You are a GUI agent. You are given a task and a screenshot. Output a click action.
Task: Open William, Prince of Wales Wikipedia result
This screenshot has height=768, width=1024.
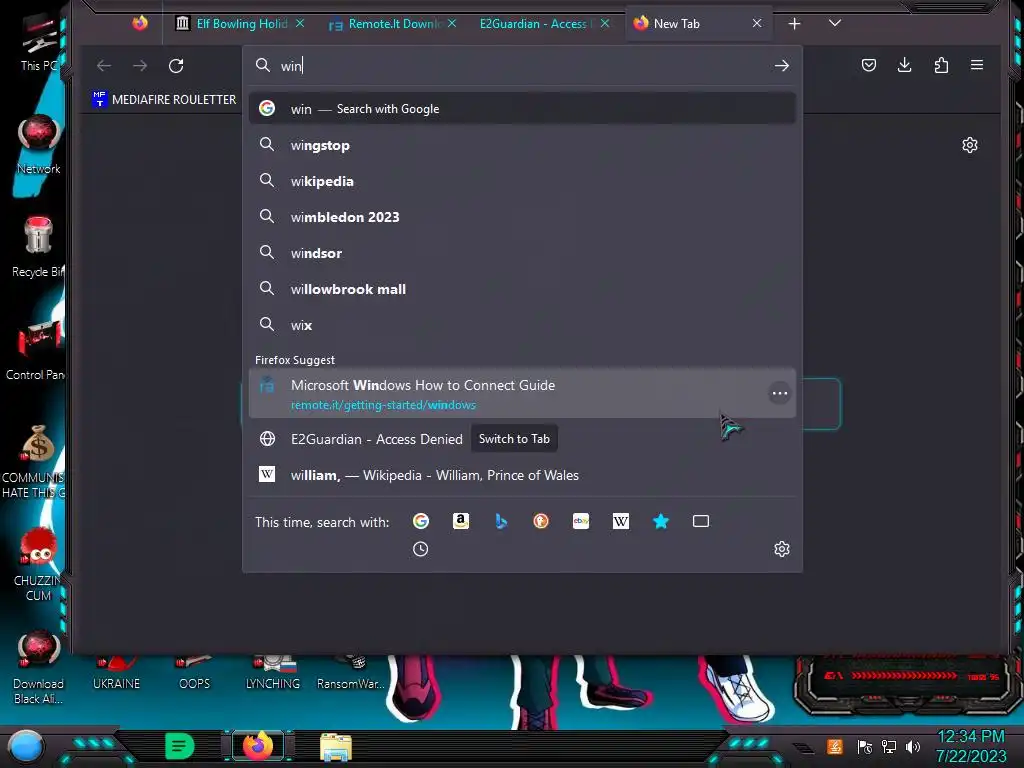pyautogui.click(x=522, y=475)
